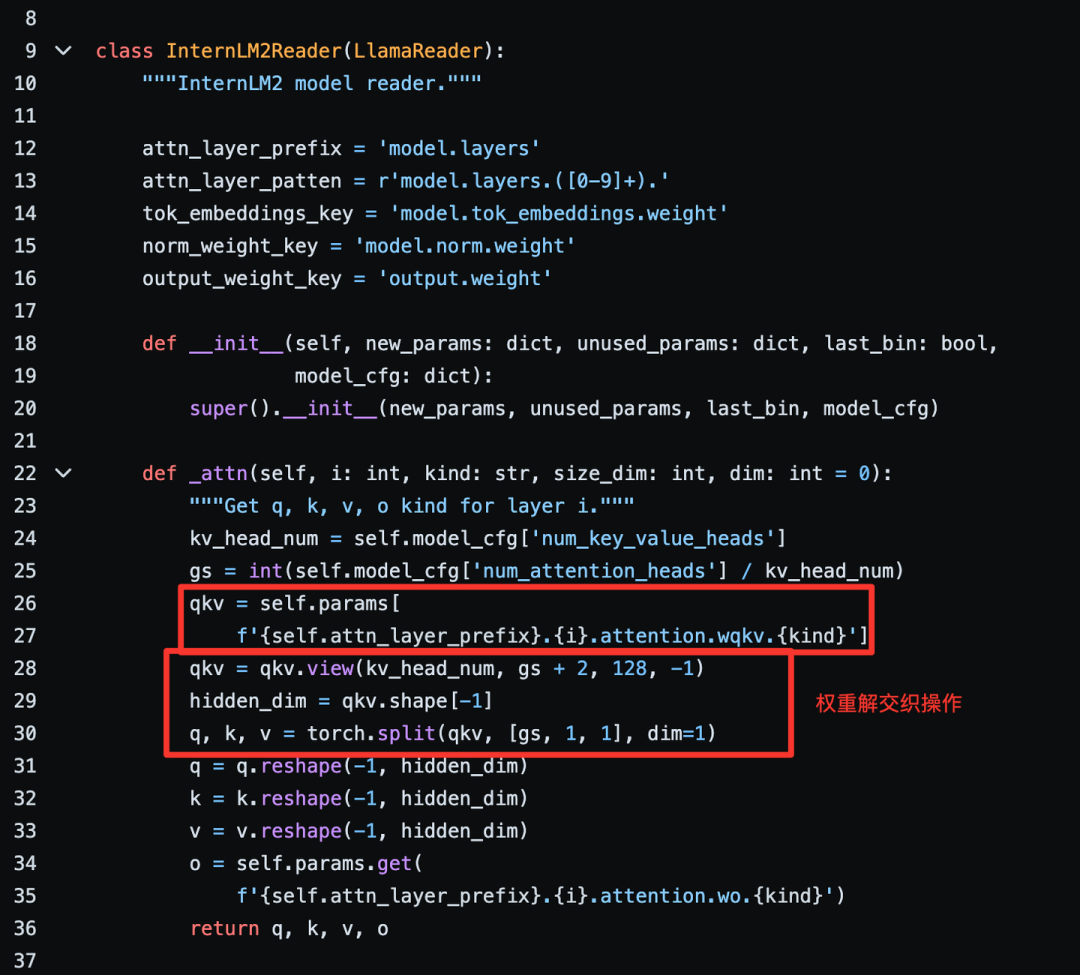
Task: Collapse the _attn method fold chevron
Action: (63, 473)
